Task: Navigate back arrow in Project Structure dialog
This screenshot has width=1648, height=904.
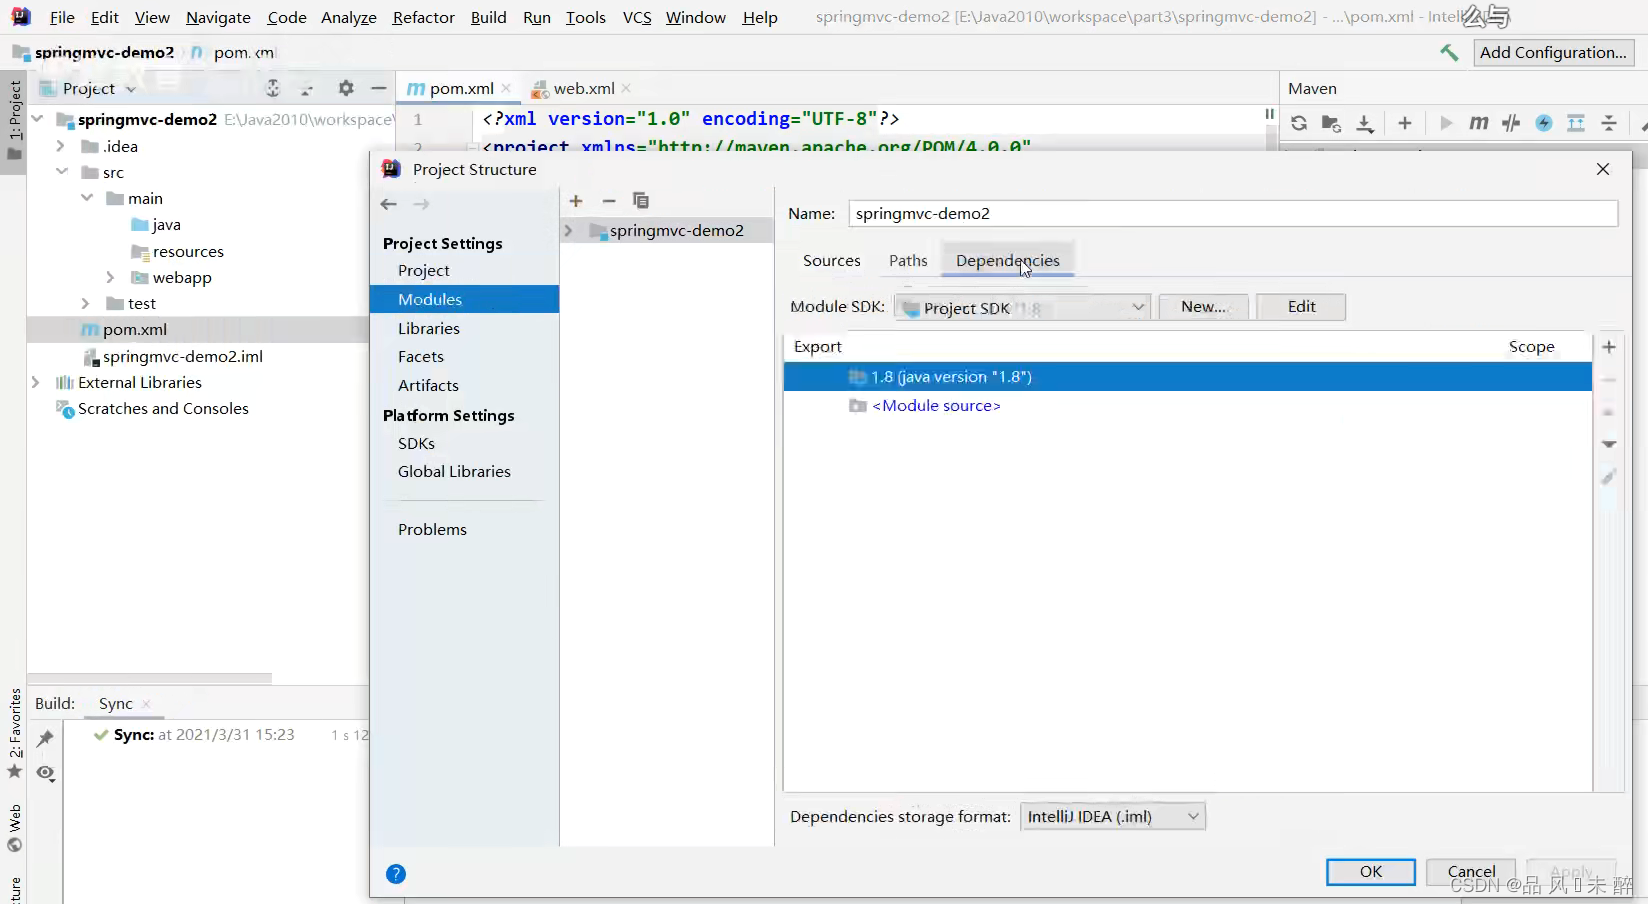Action: pos(389,204)
